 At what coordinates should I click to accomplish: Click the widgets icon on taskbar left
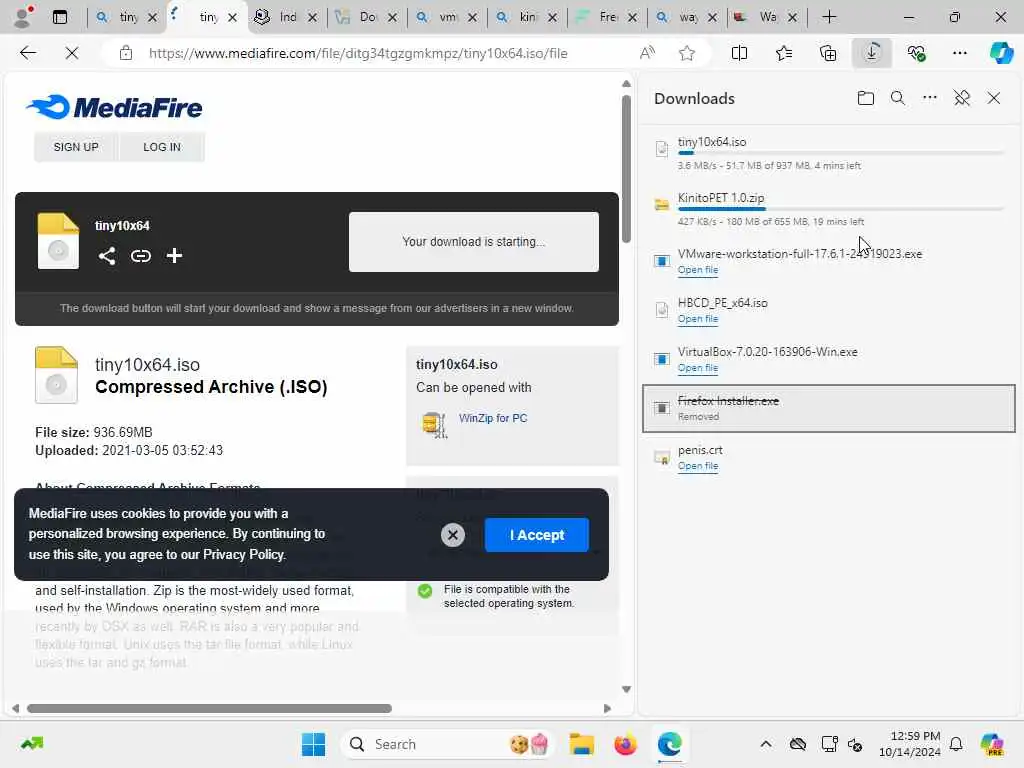[31, 743]
